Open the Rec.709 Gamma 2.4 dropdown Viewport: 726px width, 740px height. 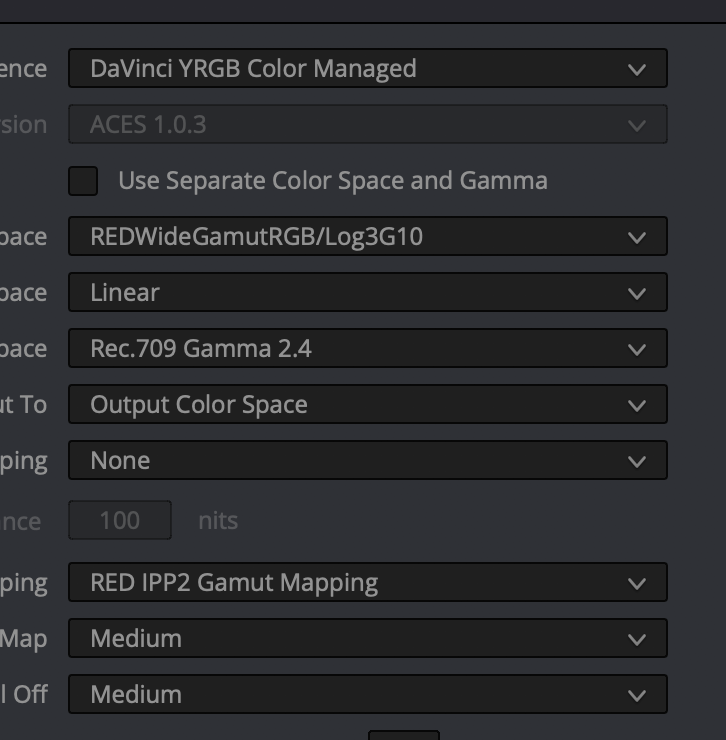click(368, 348)
